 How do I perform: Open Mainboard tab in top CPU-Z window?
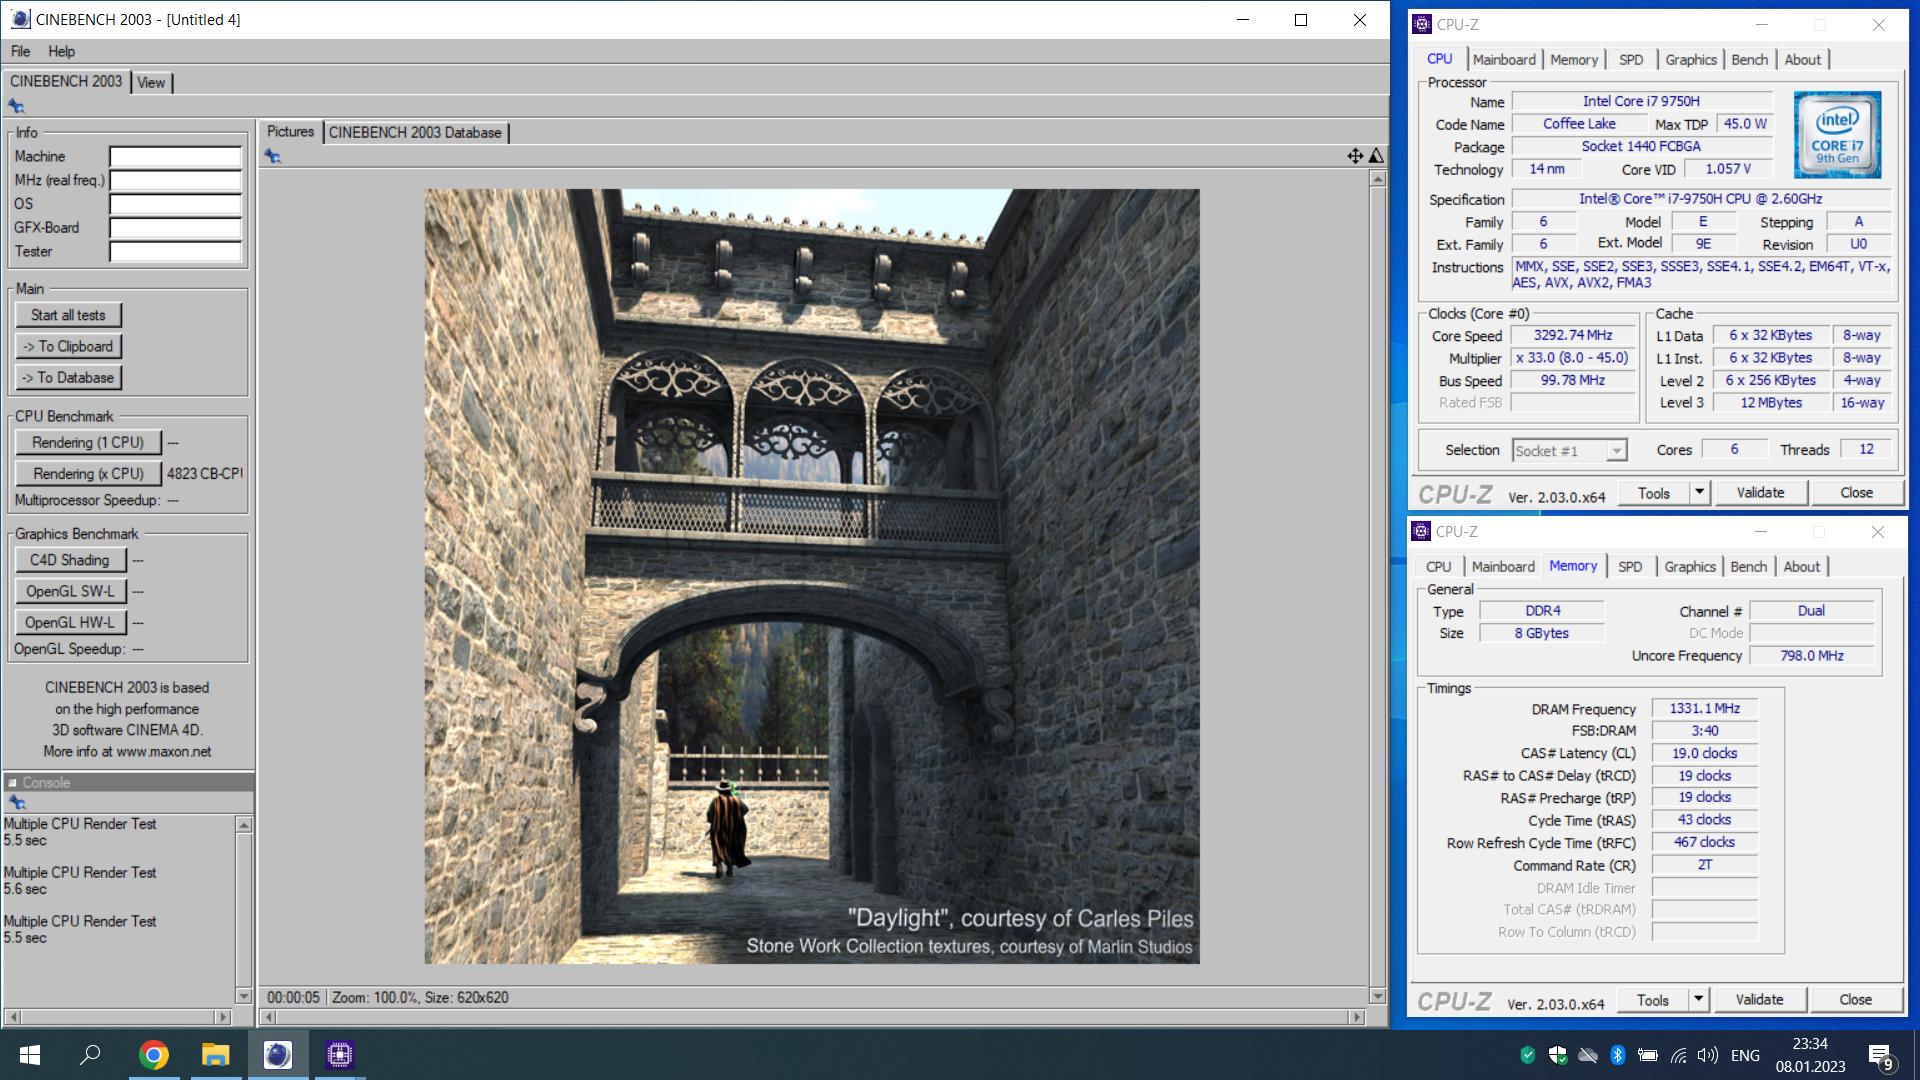pyautogui.click(x=1504, y=60)
